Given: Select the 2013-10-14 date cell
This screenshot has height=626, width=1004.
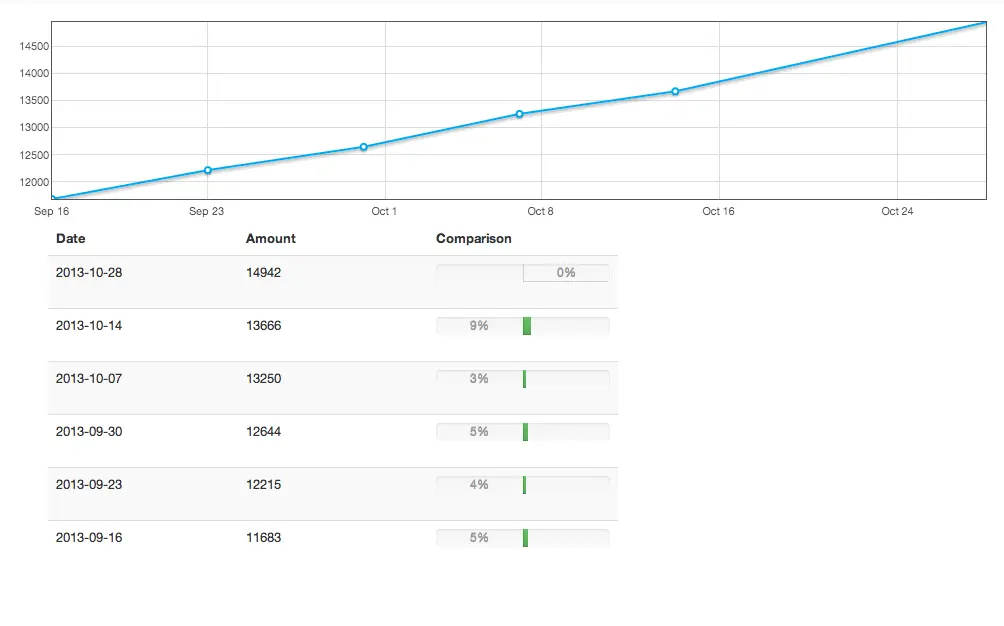Looking at the screenshot, I should tap(89, 325).
